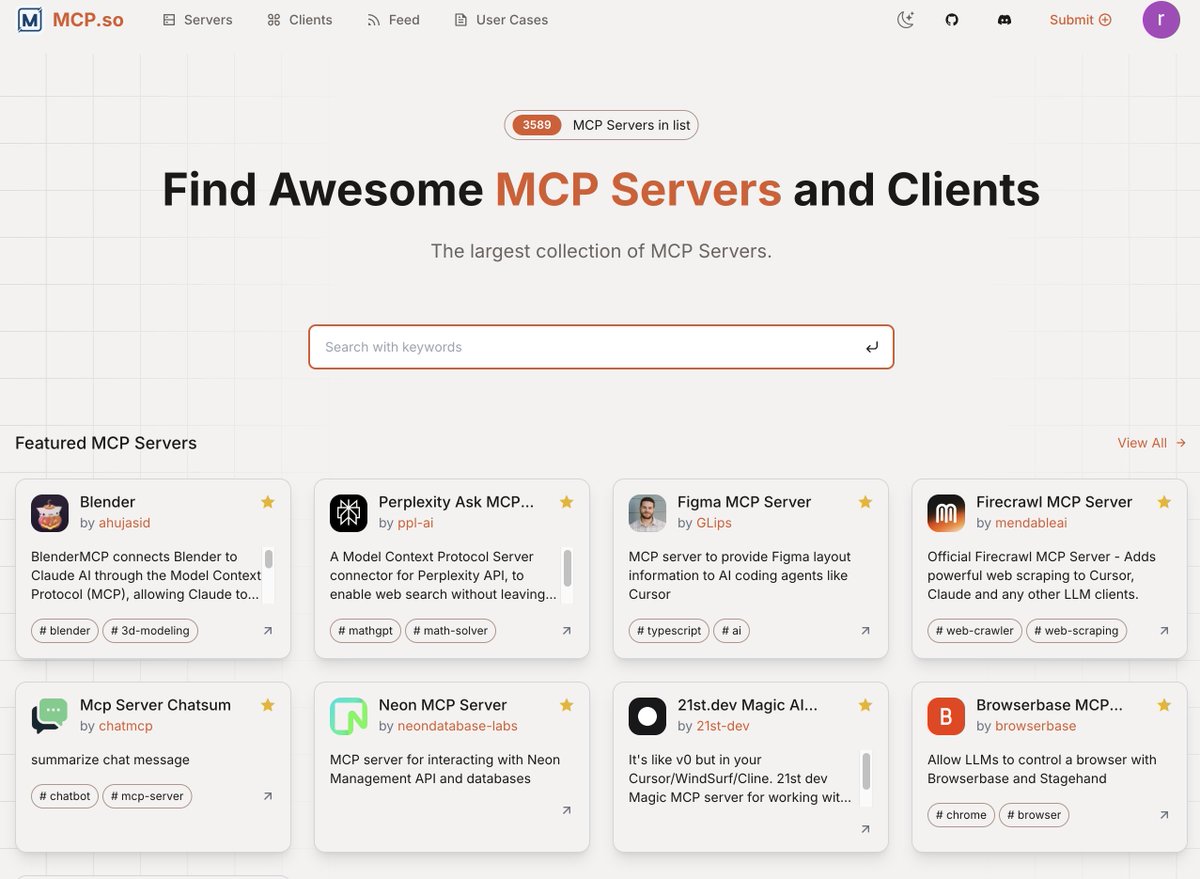
Task: Click the star on Blender card
Action: 268,502
